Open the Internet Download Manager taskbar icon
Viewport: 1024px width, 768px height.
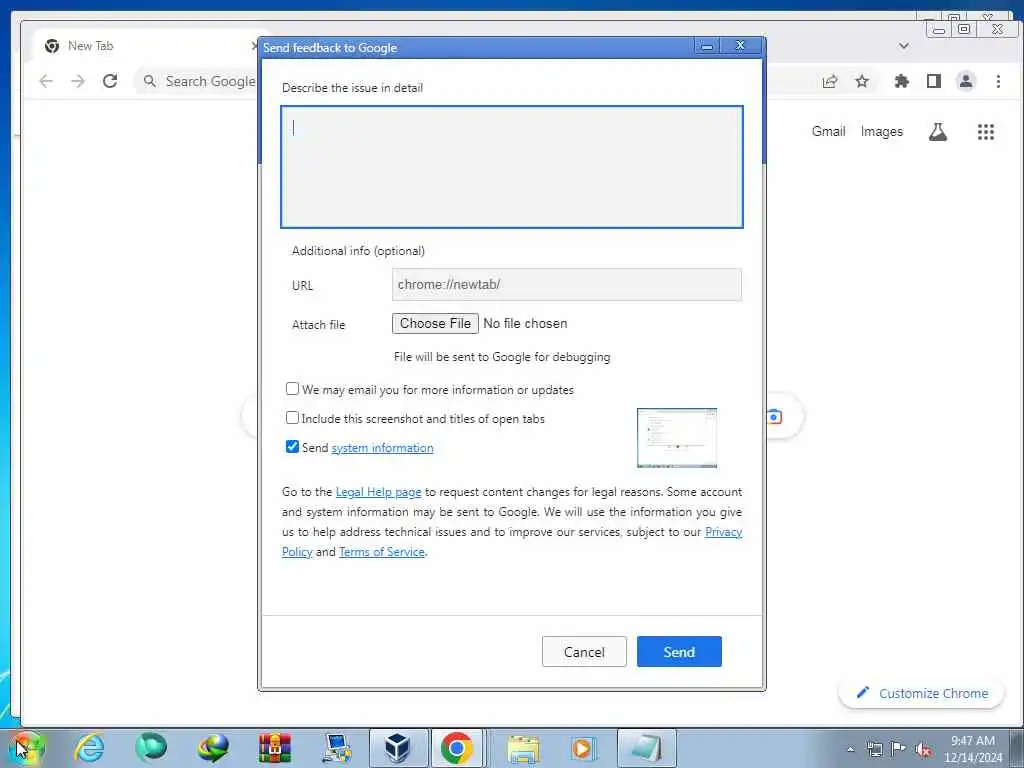coord(213,748)
